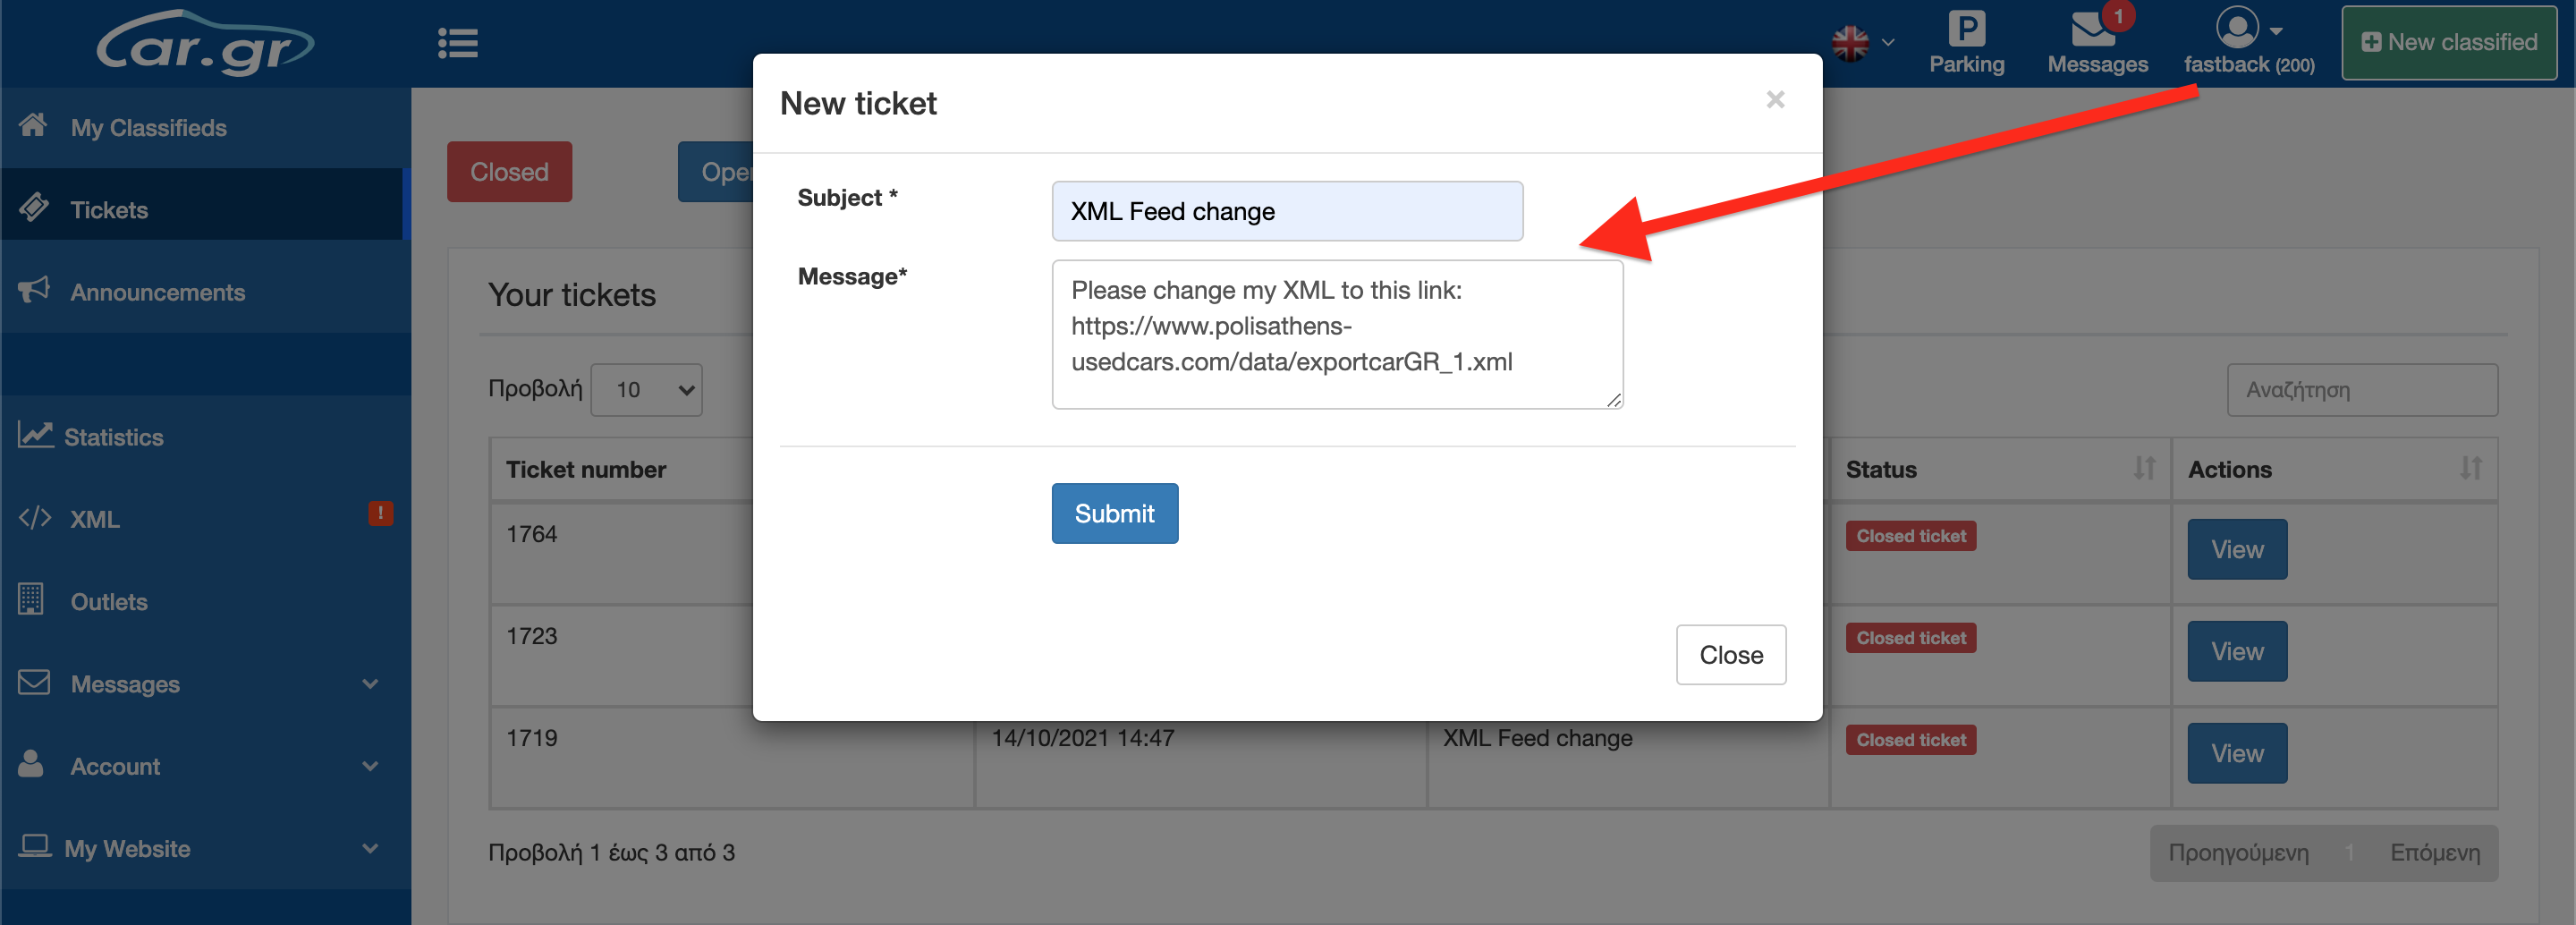Open the Προβολή rows-per-page dropdown
2576x925 pixels.
point(646,390)
